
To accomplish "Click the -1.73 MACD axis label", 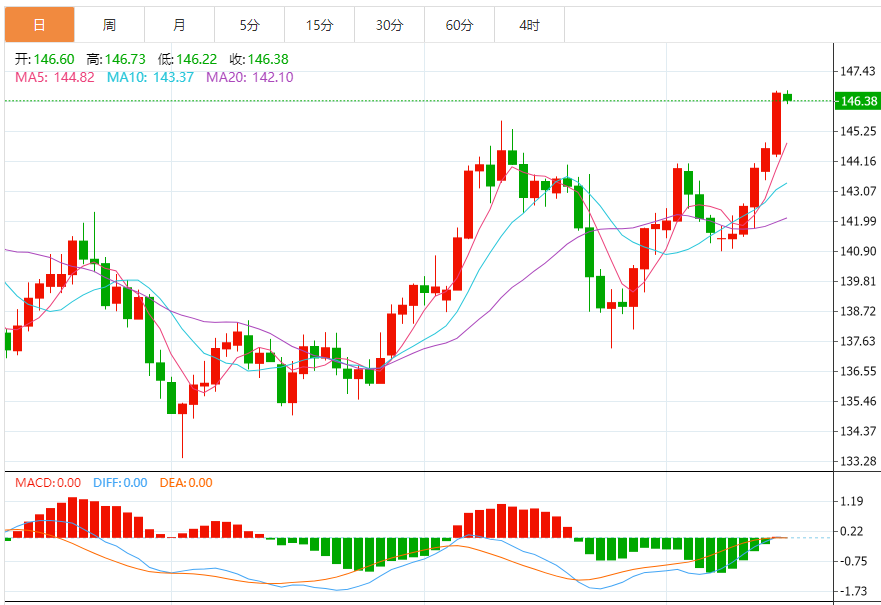I will pos(852,592).
